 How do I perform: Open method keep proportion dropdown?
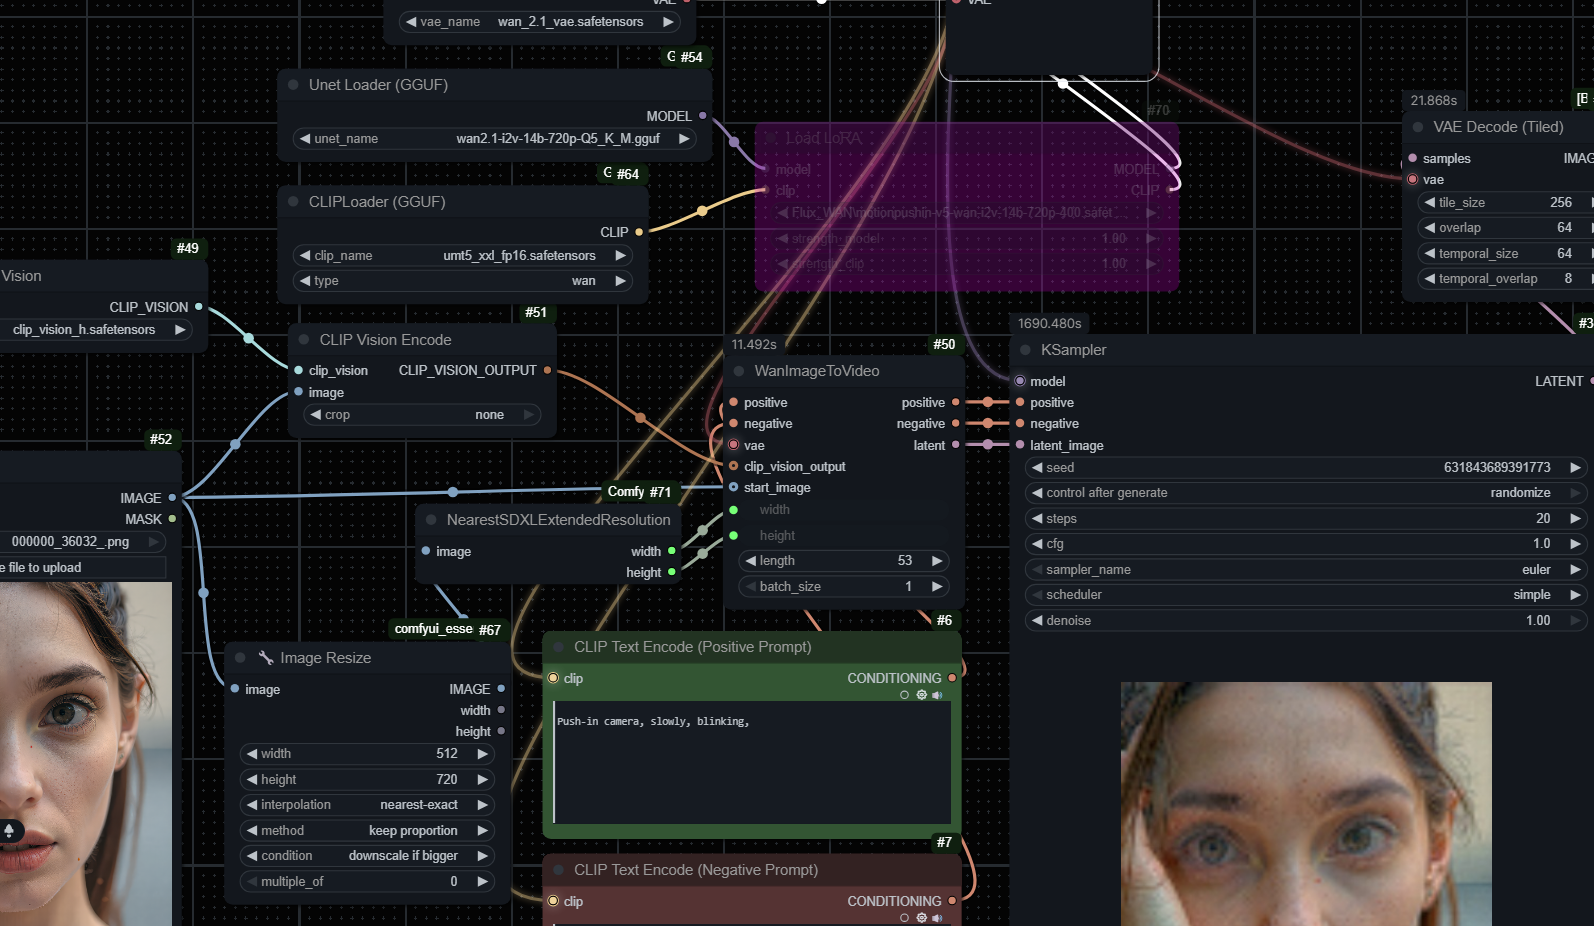click(367, 831)
